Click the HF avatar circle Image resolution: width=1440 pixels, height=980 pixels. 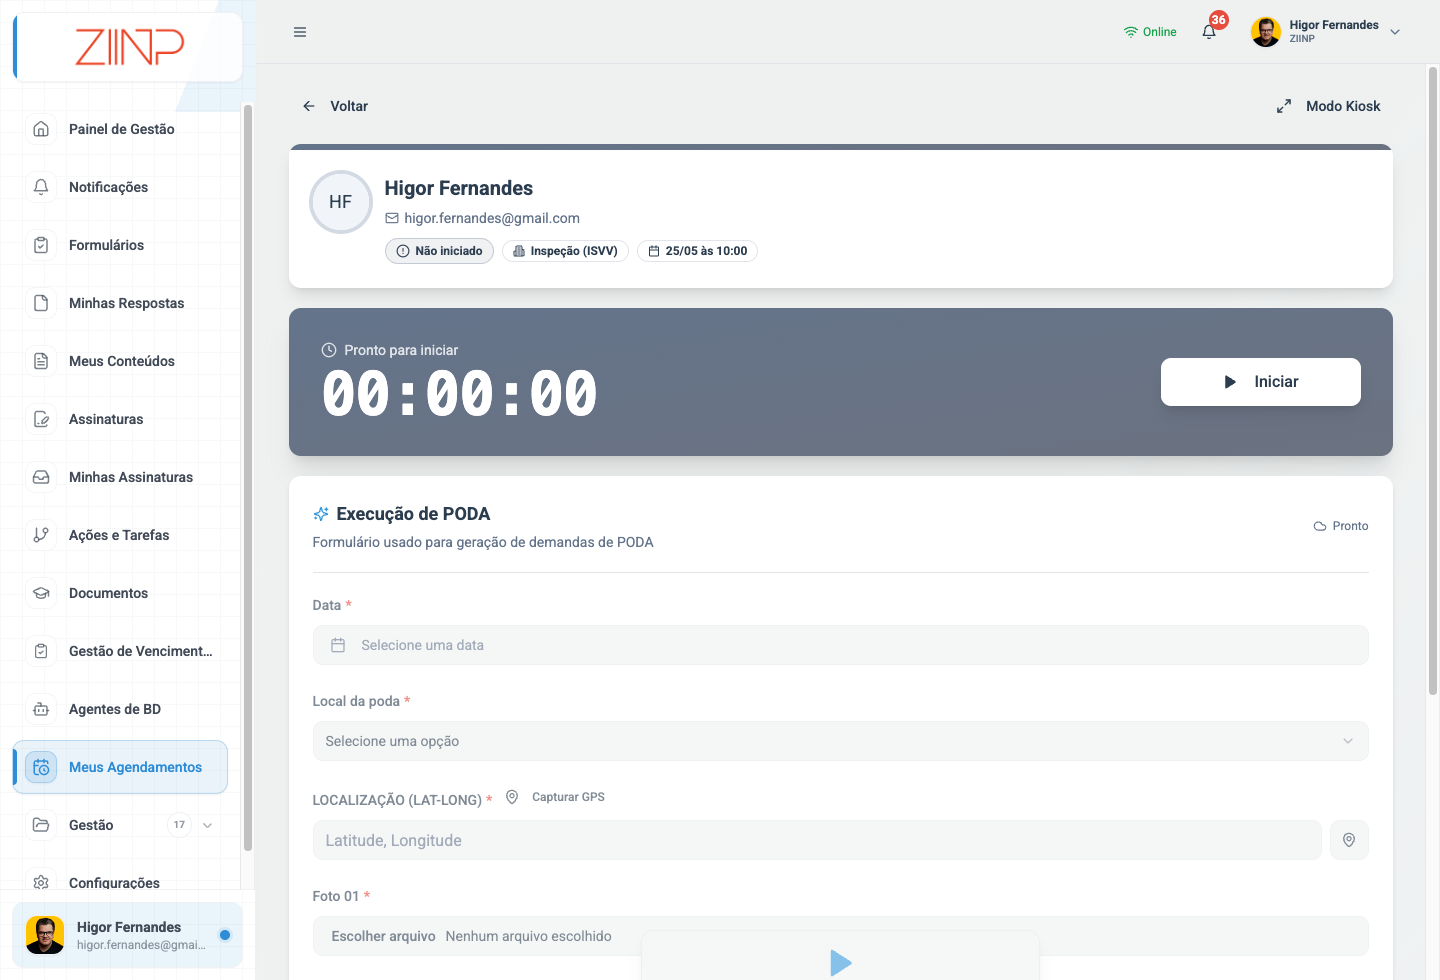(x=340, y=202)
